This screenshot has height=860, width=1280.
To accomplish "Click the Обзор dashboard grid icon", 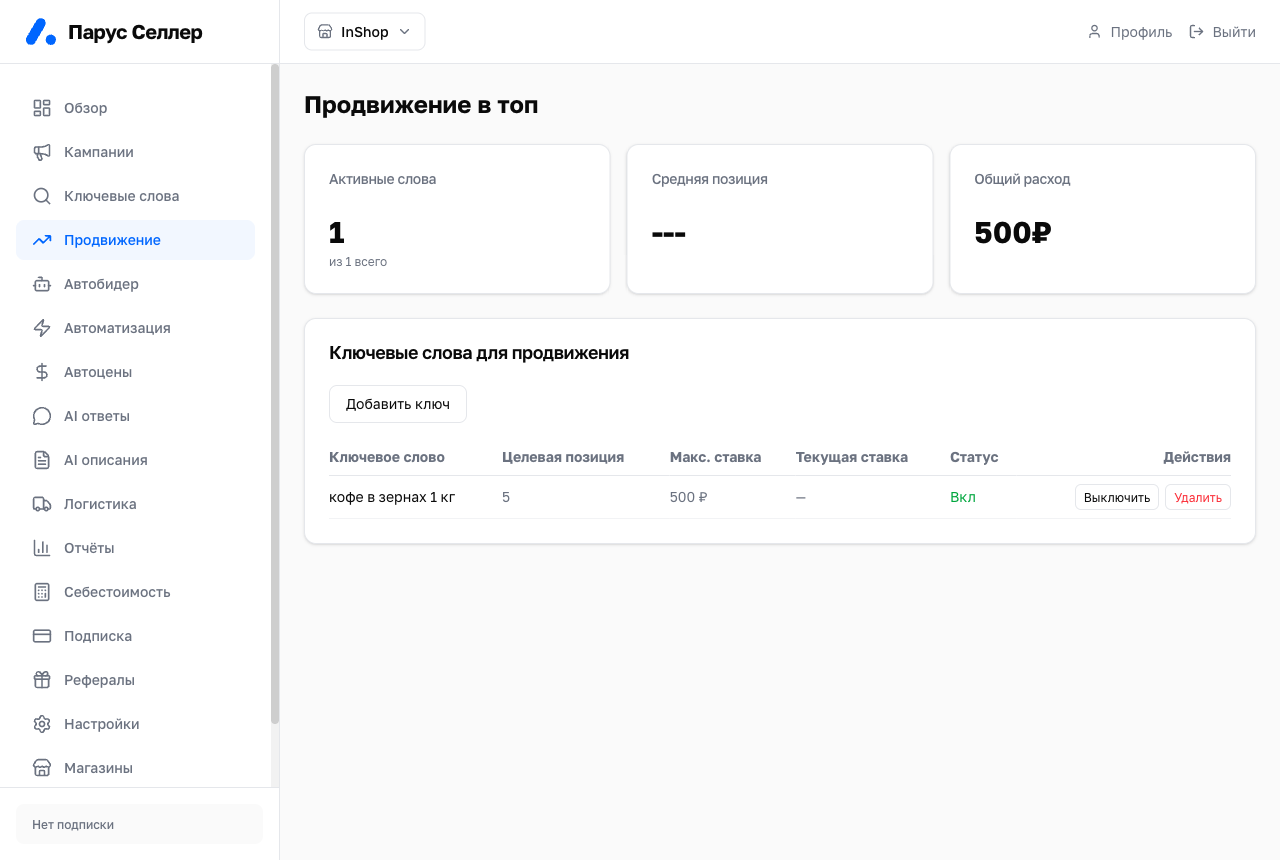I will coord(42,108).
